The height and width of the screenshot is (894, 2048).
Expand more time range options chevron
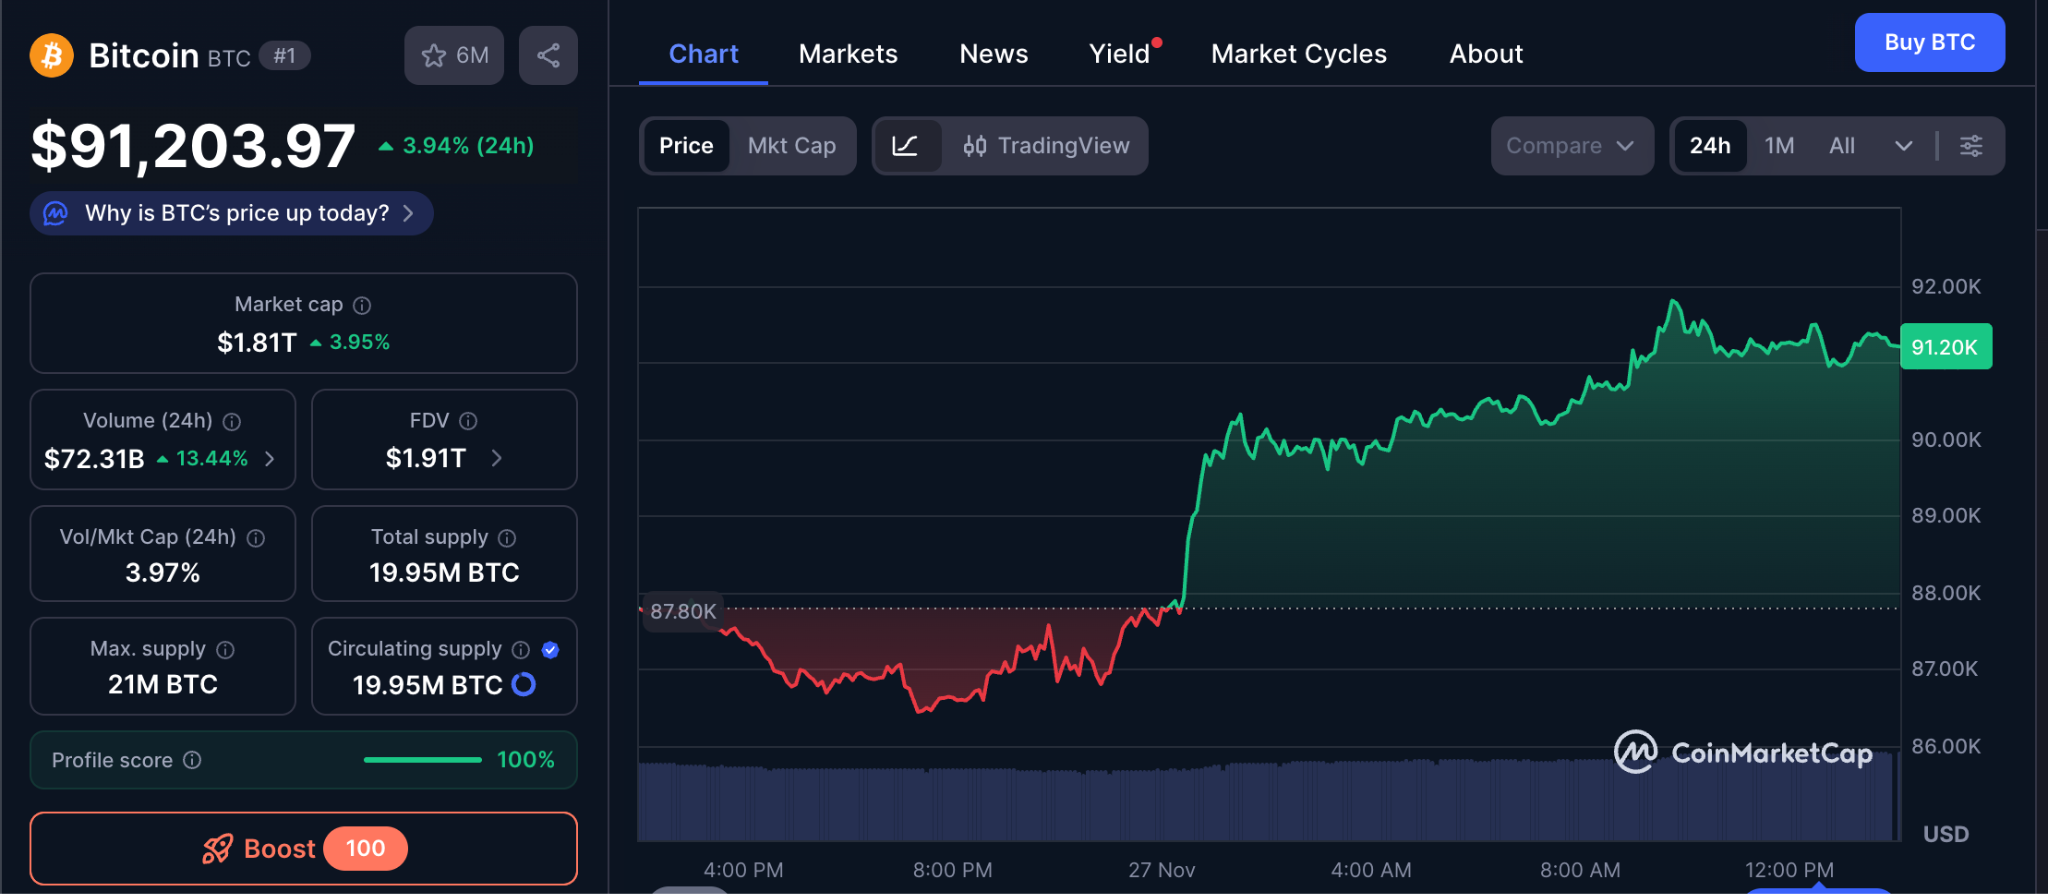tap(1903, 146)
